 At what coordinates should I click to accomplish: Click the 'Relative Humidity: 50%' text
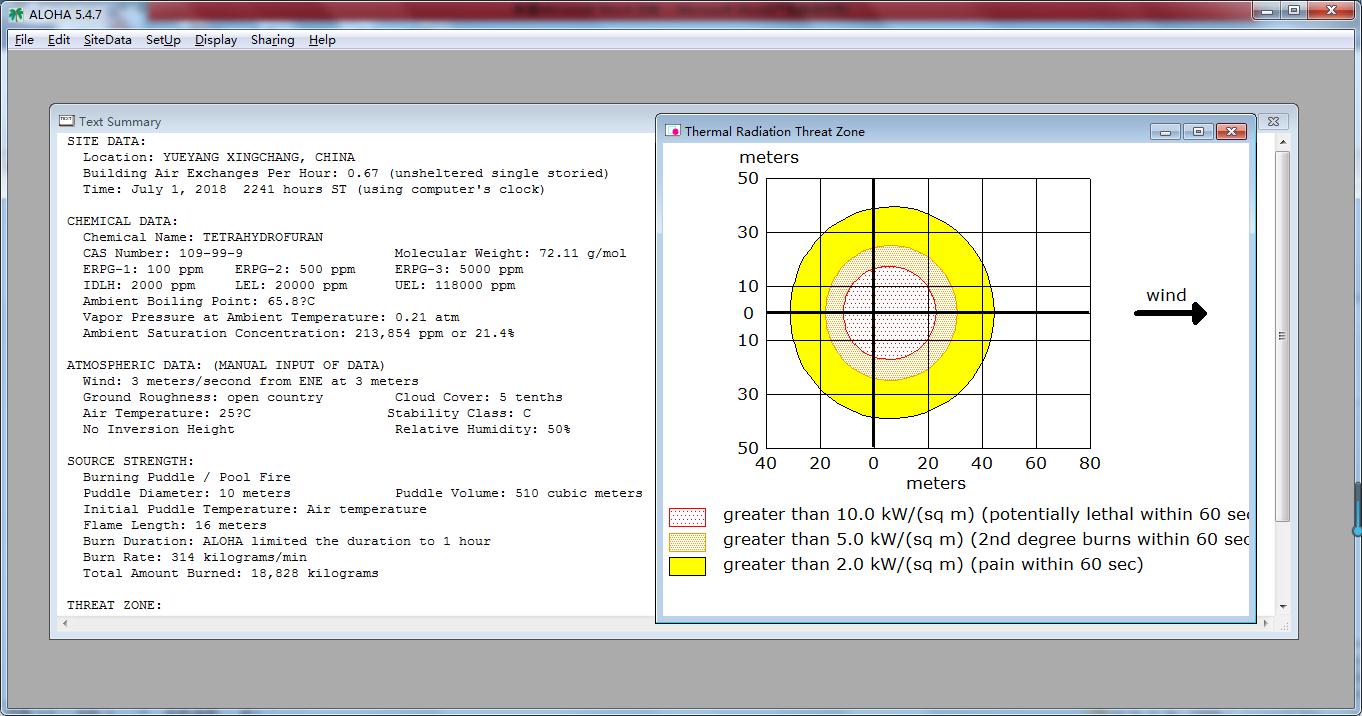[x=483, y=429]
